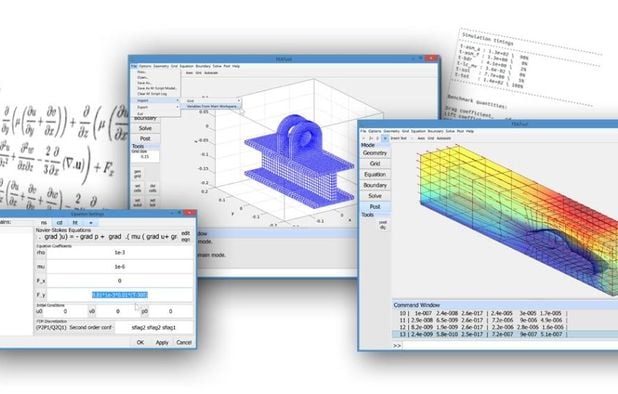
Task: Select the highlighted toolbar icon left of Insert Text
Action: [x=385, y=138]
